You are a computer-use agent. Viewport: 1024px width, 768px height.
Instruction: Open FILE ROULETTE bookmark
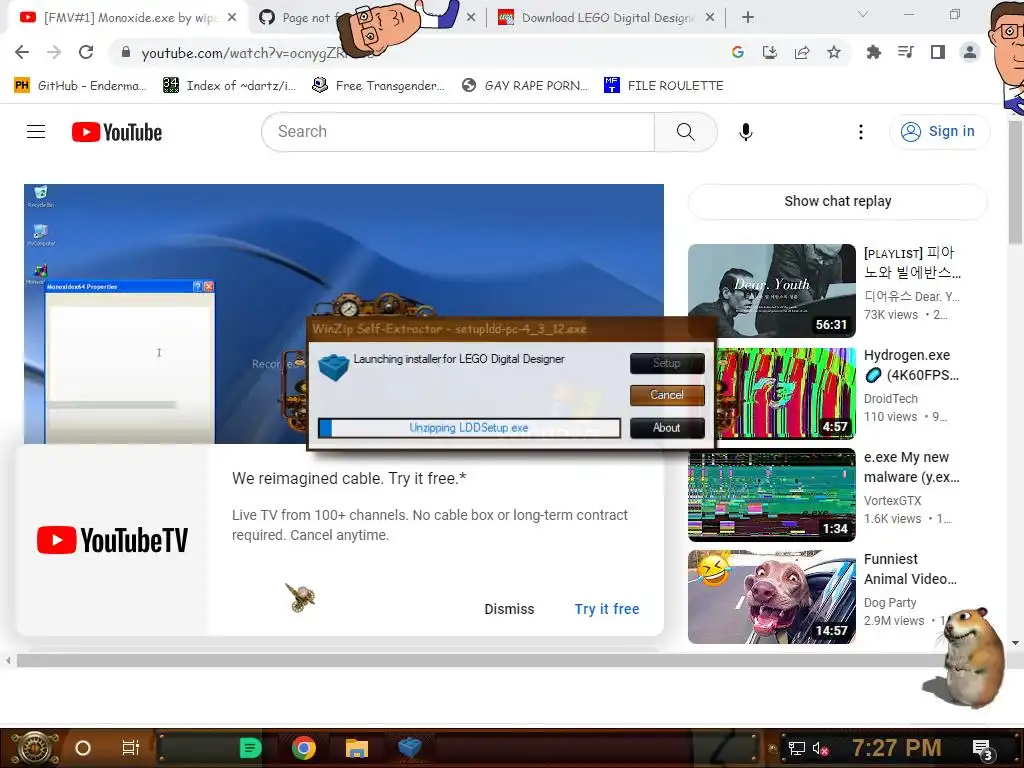[x=664, y=86]
